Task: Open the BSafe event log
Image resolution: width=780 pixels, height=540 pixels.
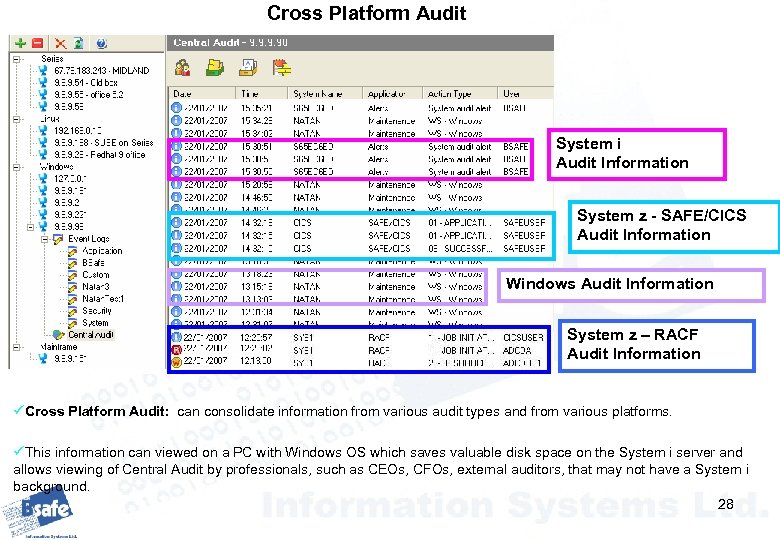Action: tap(93, 263)
